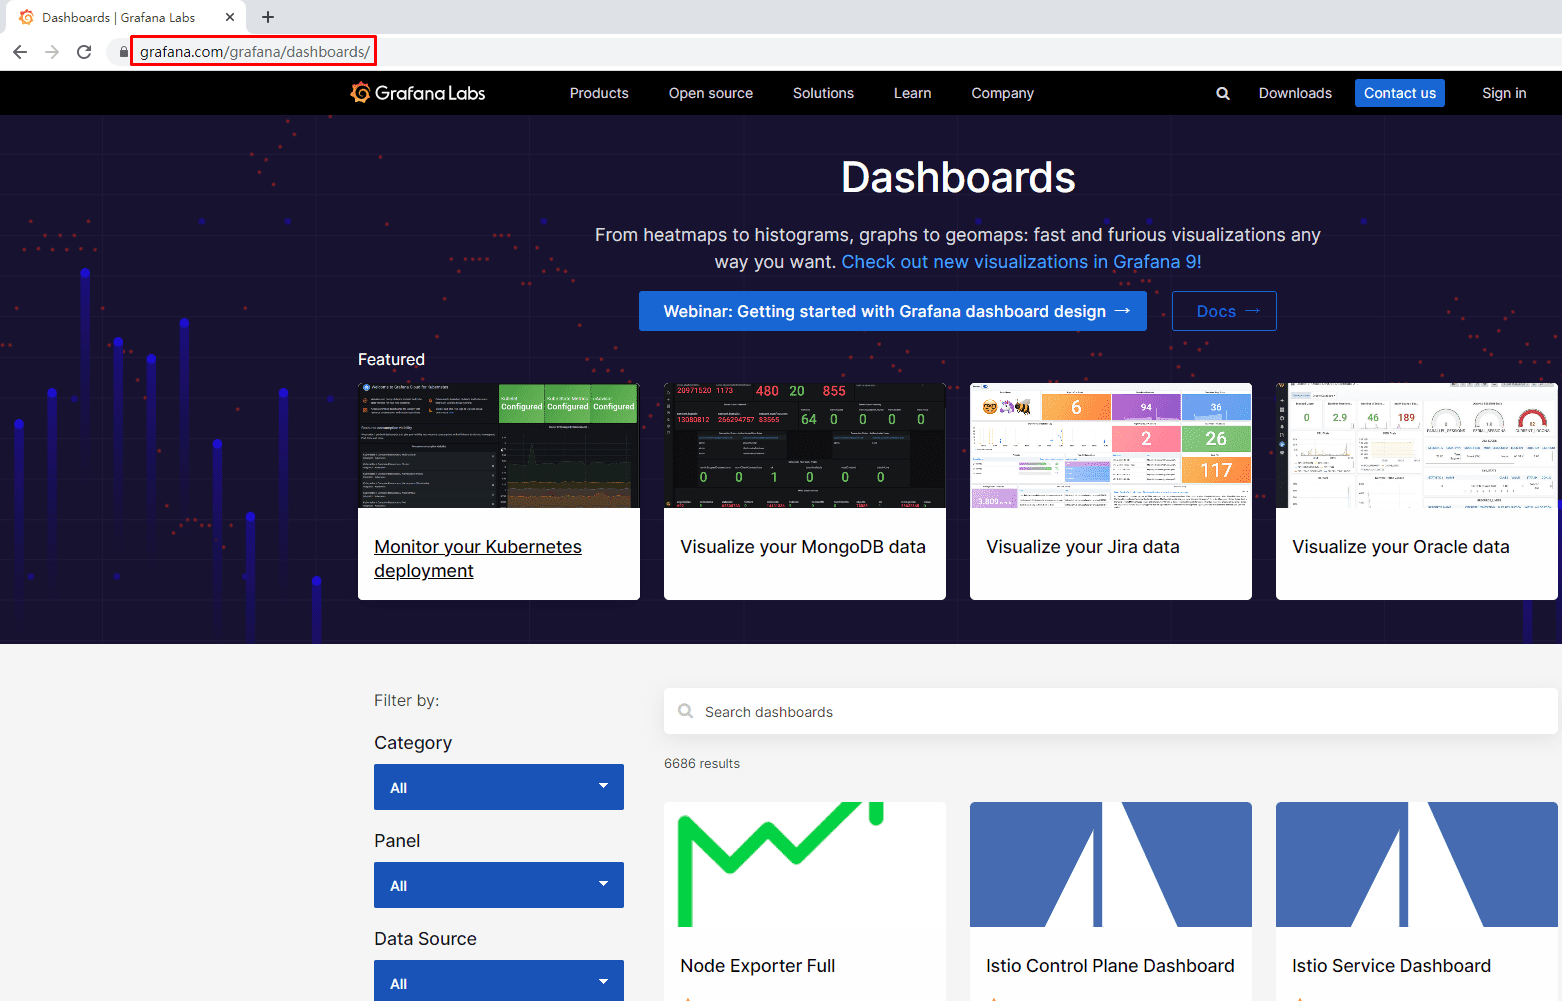Open the Grafana dashboard design webinar
The width and height of the screenshot is (1562, 1001).
tap(893, 311)
